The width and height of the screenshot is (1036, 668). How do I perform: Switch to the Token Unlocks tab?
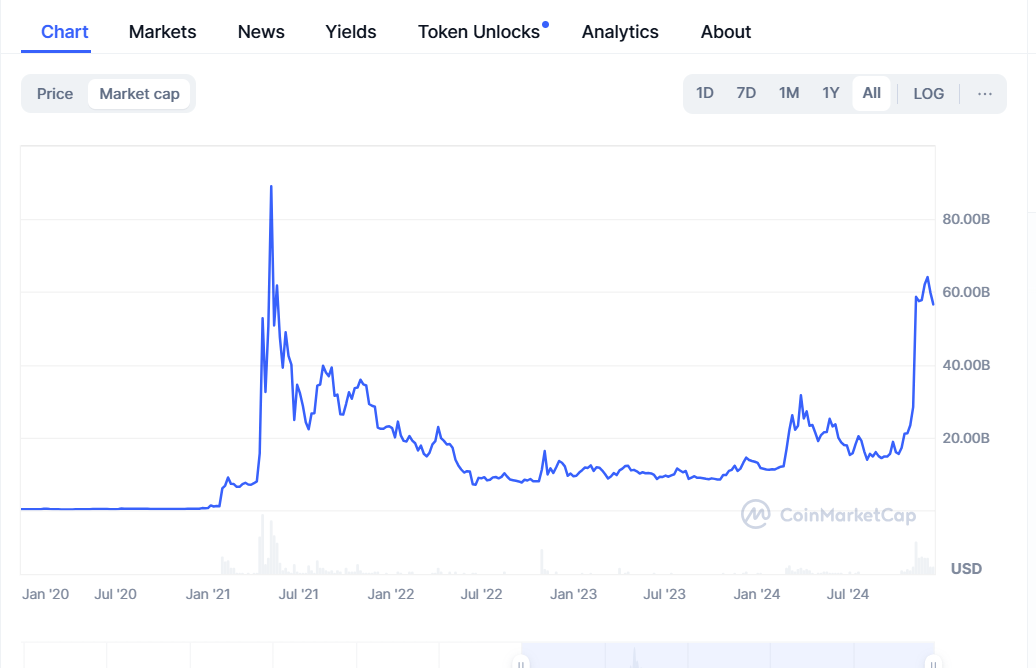click(478, 32)
